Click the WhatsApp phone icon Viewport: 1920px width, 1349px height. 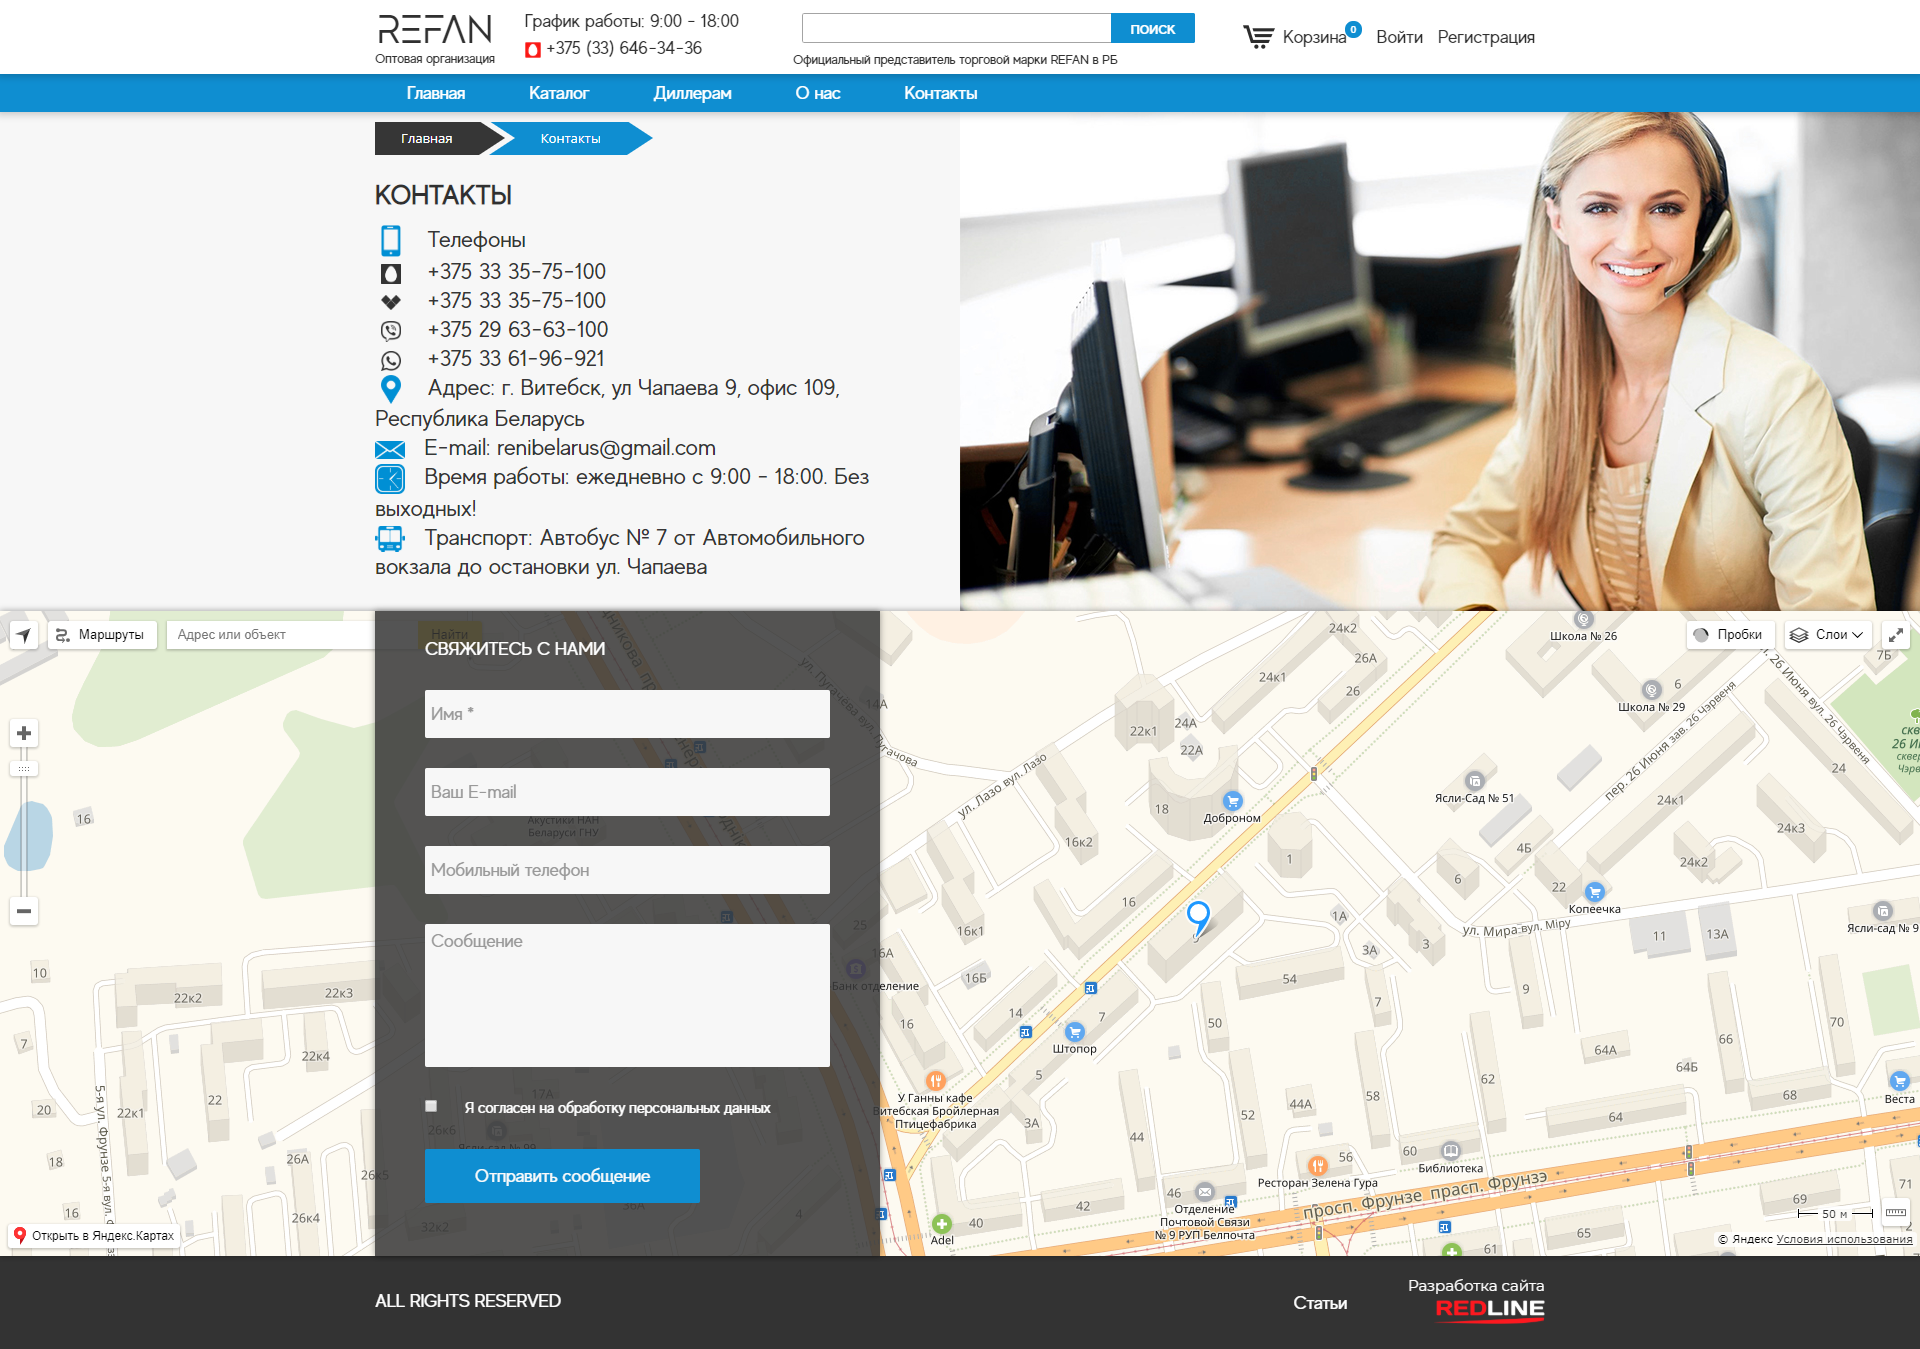391,360
